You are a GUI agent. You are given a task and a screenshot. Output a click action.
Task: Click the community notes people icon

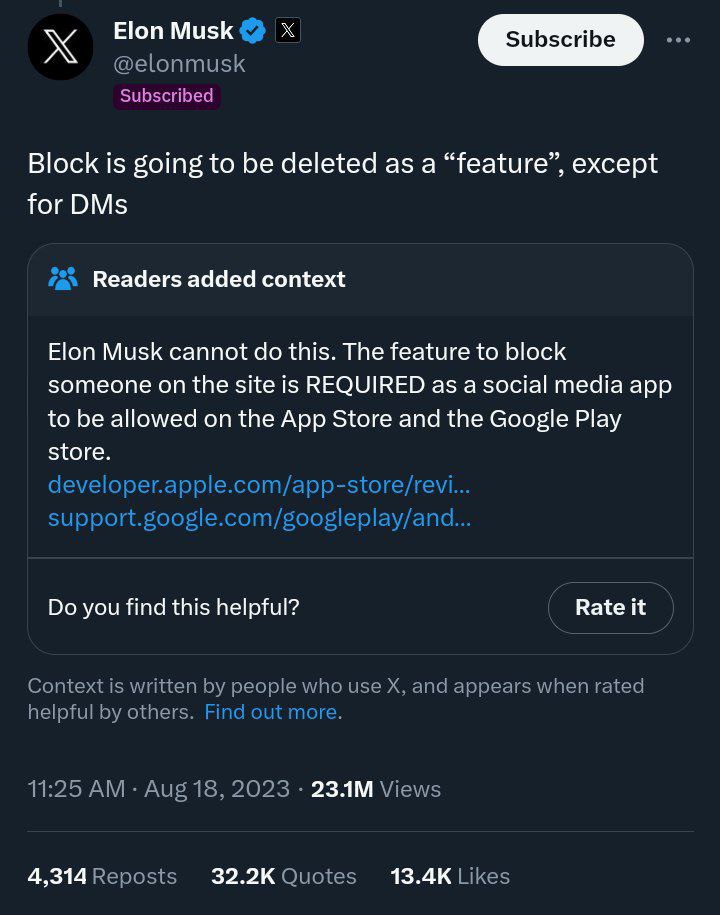click(x=63, y=279)
